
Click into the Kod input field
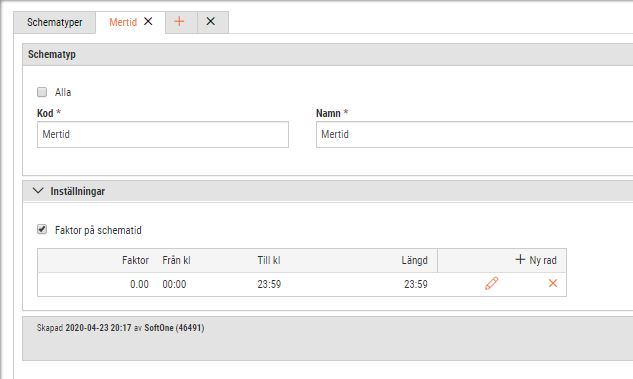coord(163,134)
